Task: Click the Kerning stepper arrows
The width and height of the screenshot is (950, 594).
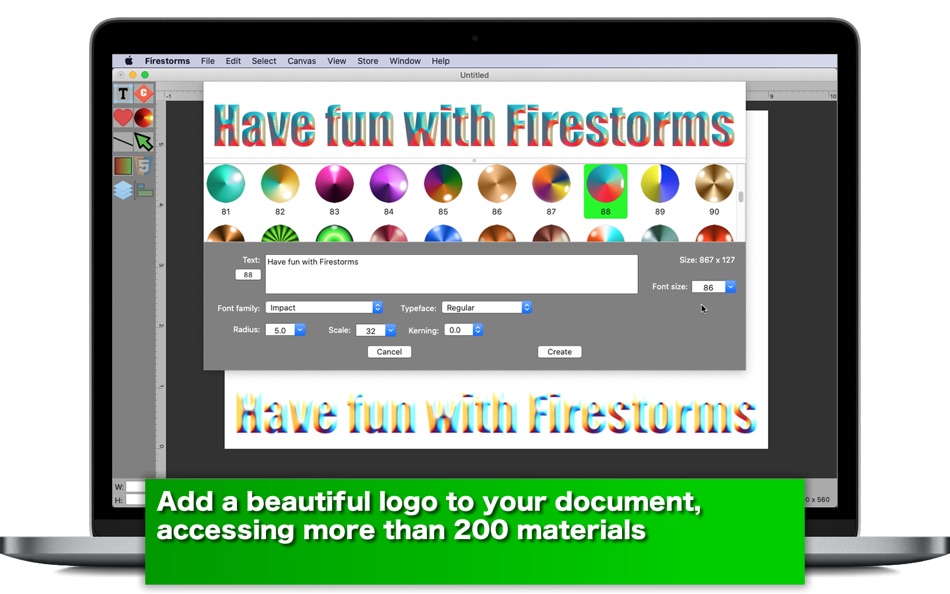Action: click(478, 330)
